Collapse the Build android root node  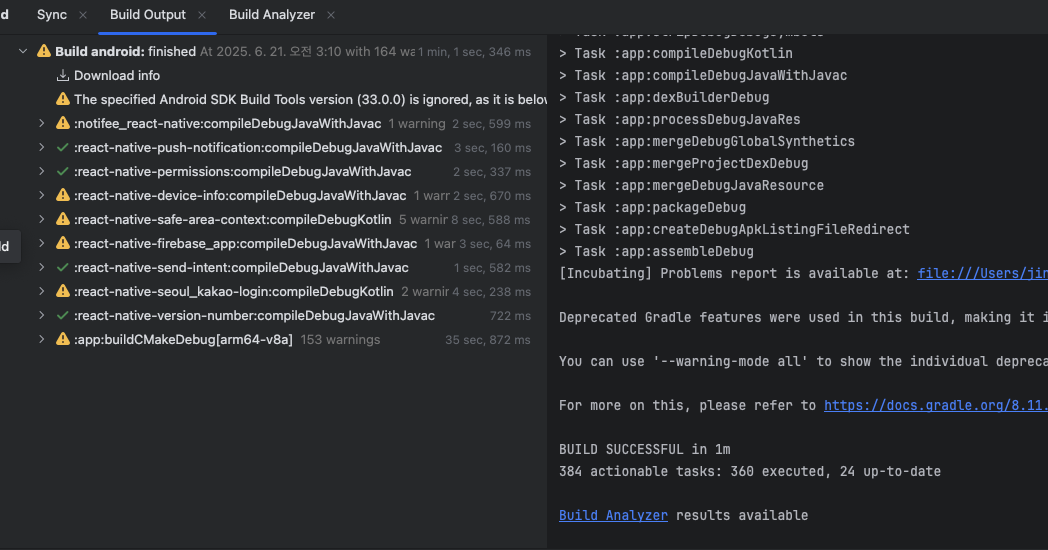click(x=23, y=51)
